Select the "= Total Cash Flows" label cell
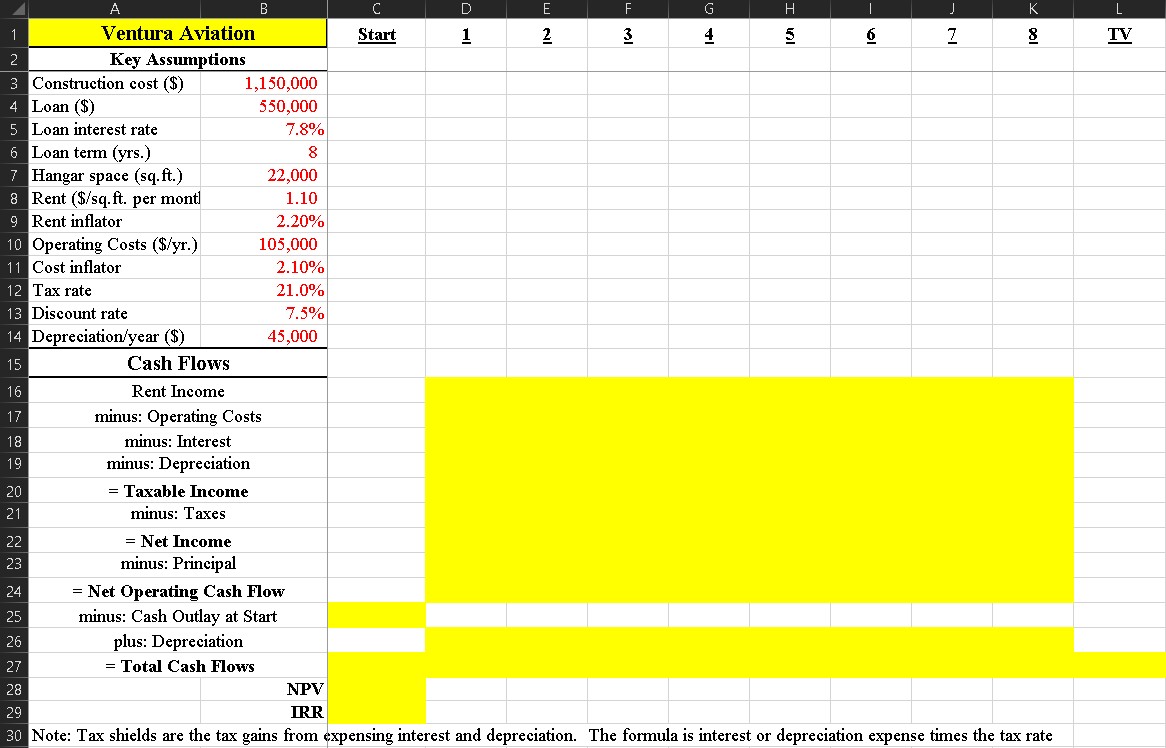 click(178, 666)
